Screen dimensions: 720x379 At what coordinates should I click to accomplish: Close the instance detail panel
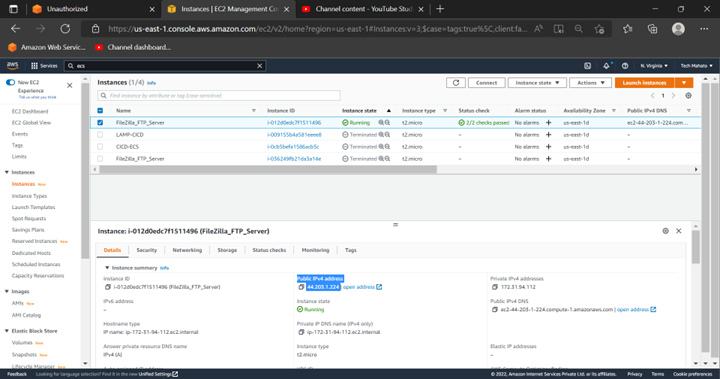point(679,231)
